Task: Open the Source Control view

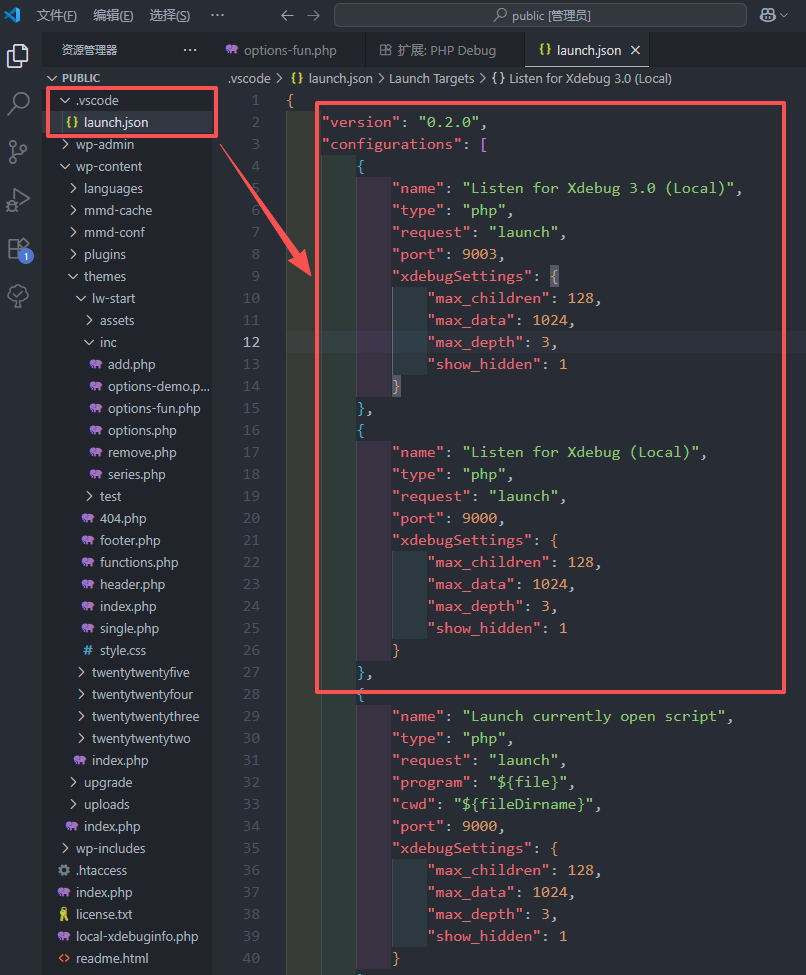Action: [x=17, y=152]
